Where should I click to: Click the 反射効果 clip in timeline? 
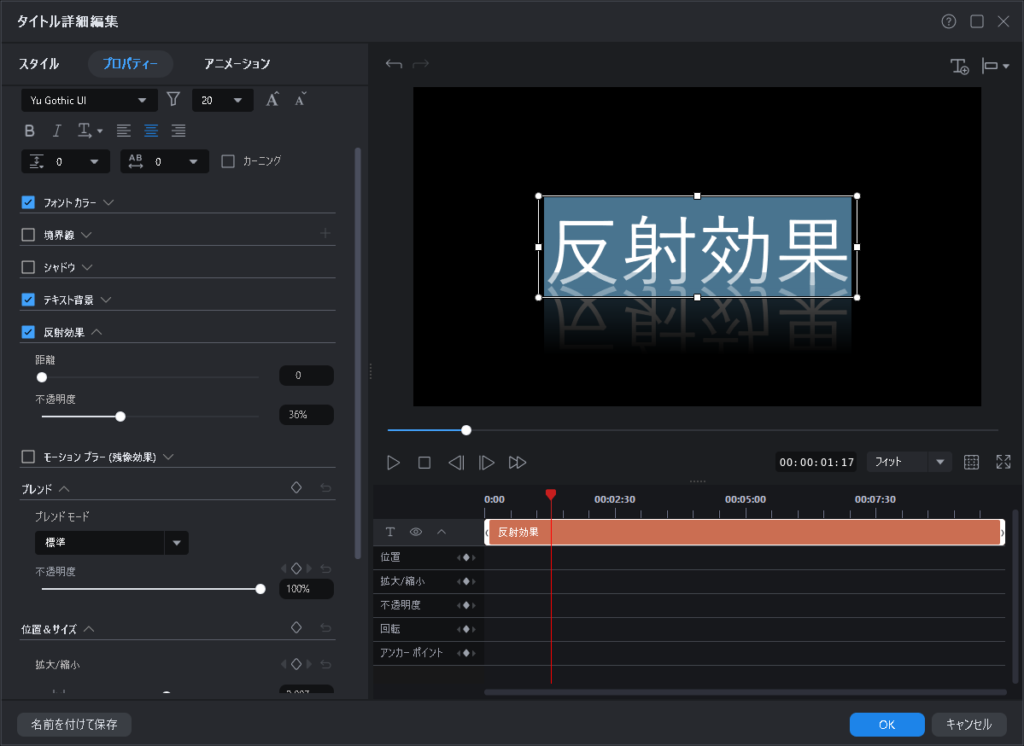744,532
